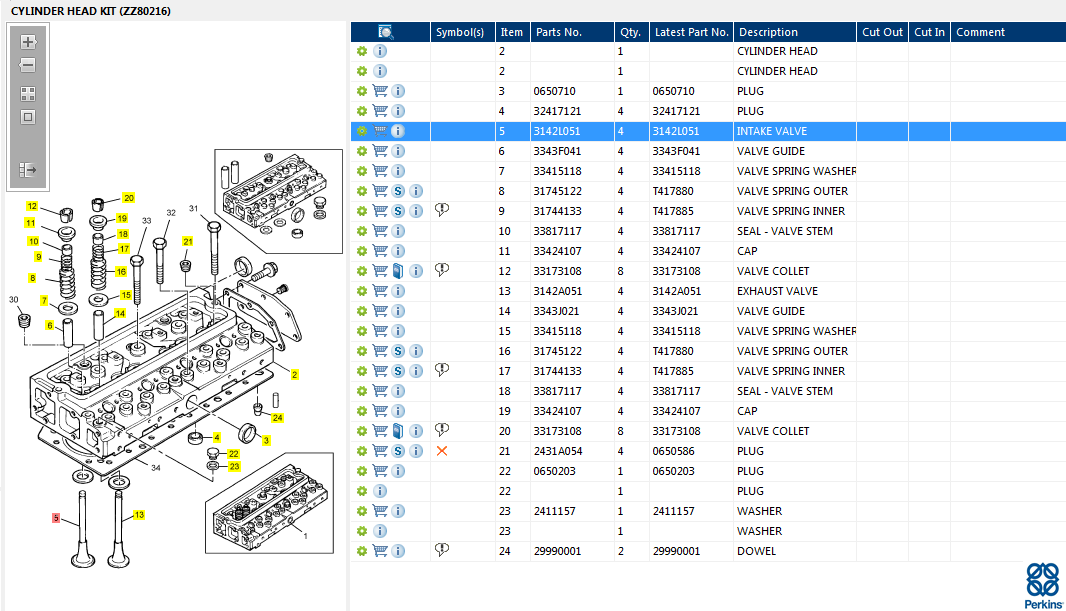Image resolution: width=1066 pixels, height=611 pixels.
Task: Click blue book icon on item 12 row
Action: [398, 271]
